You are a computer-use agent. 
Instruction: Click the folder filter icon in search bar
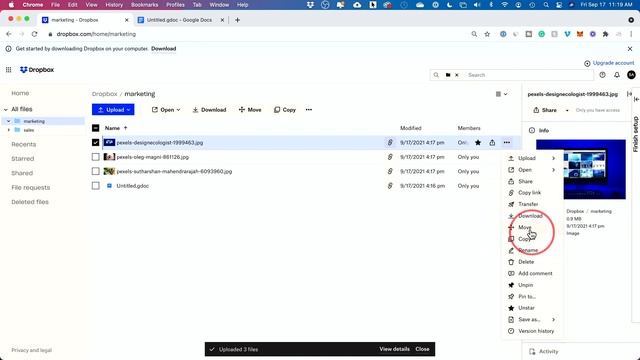(448, 75)
